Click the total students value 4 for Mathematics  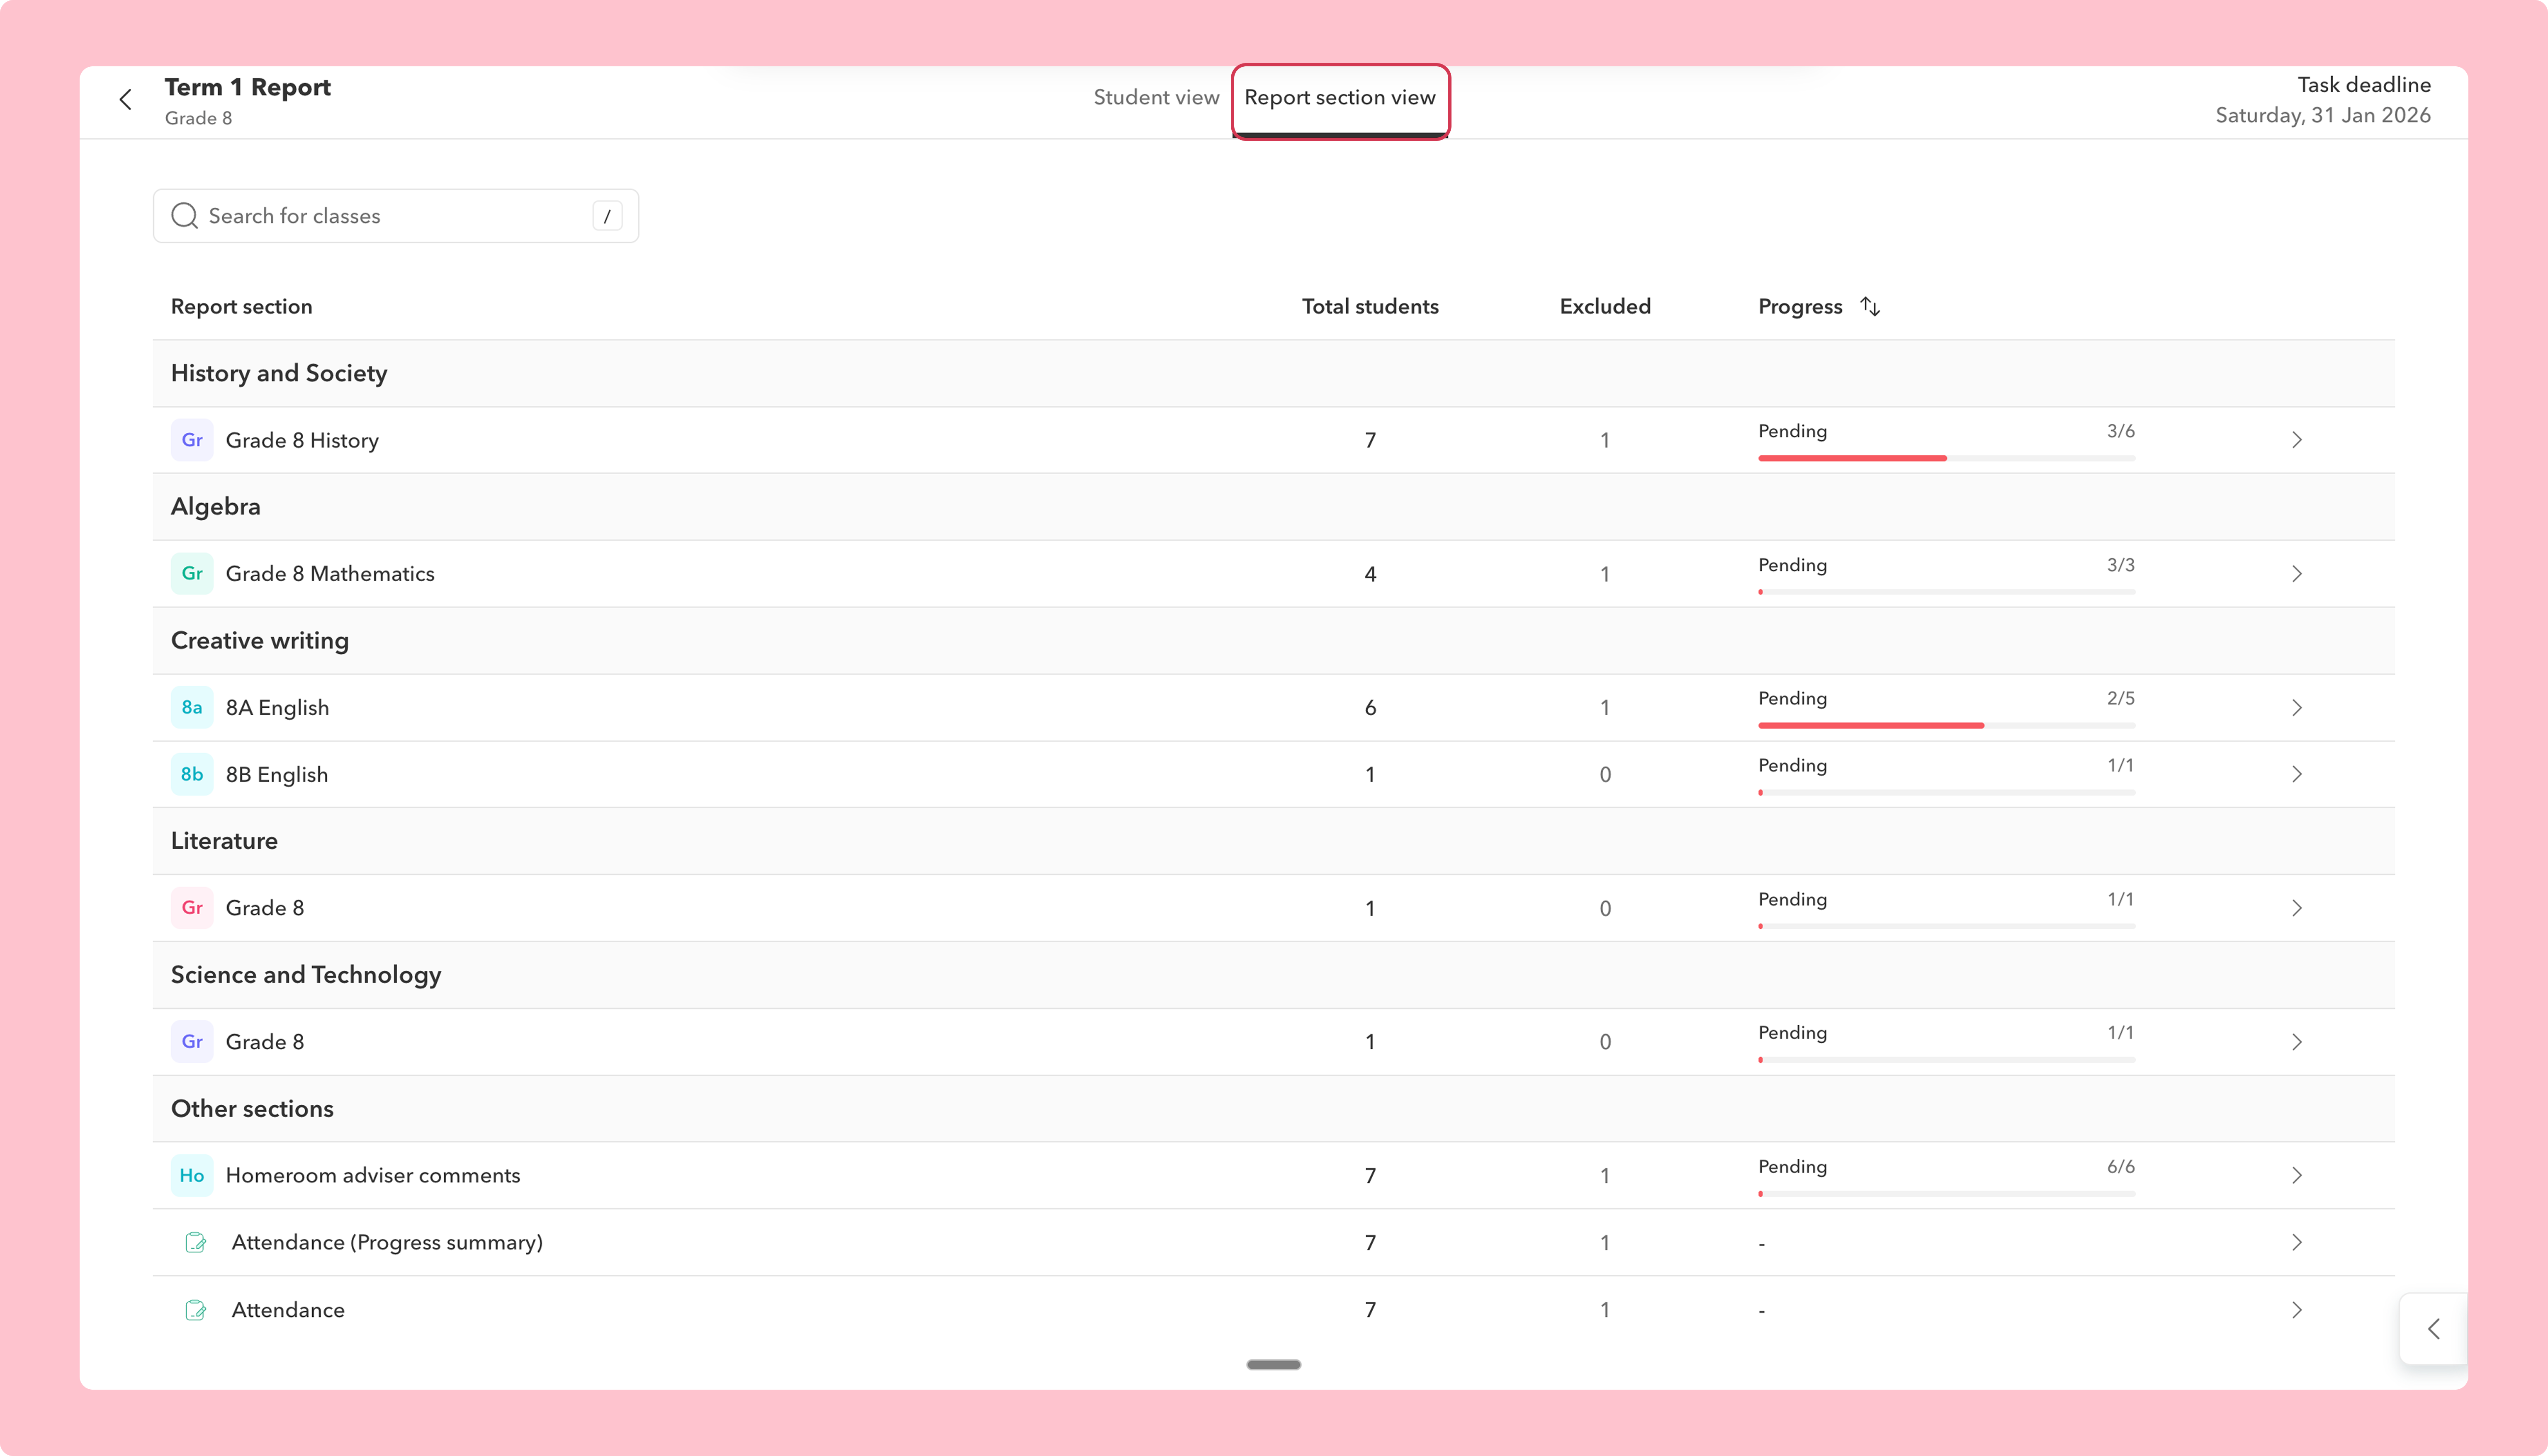(1370, 574)
